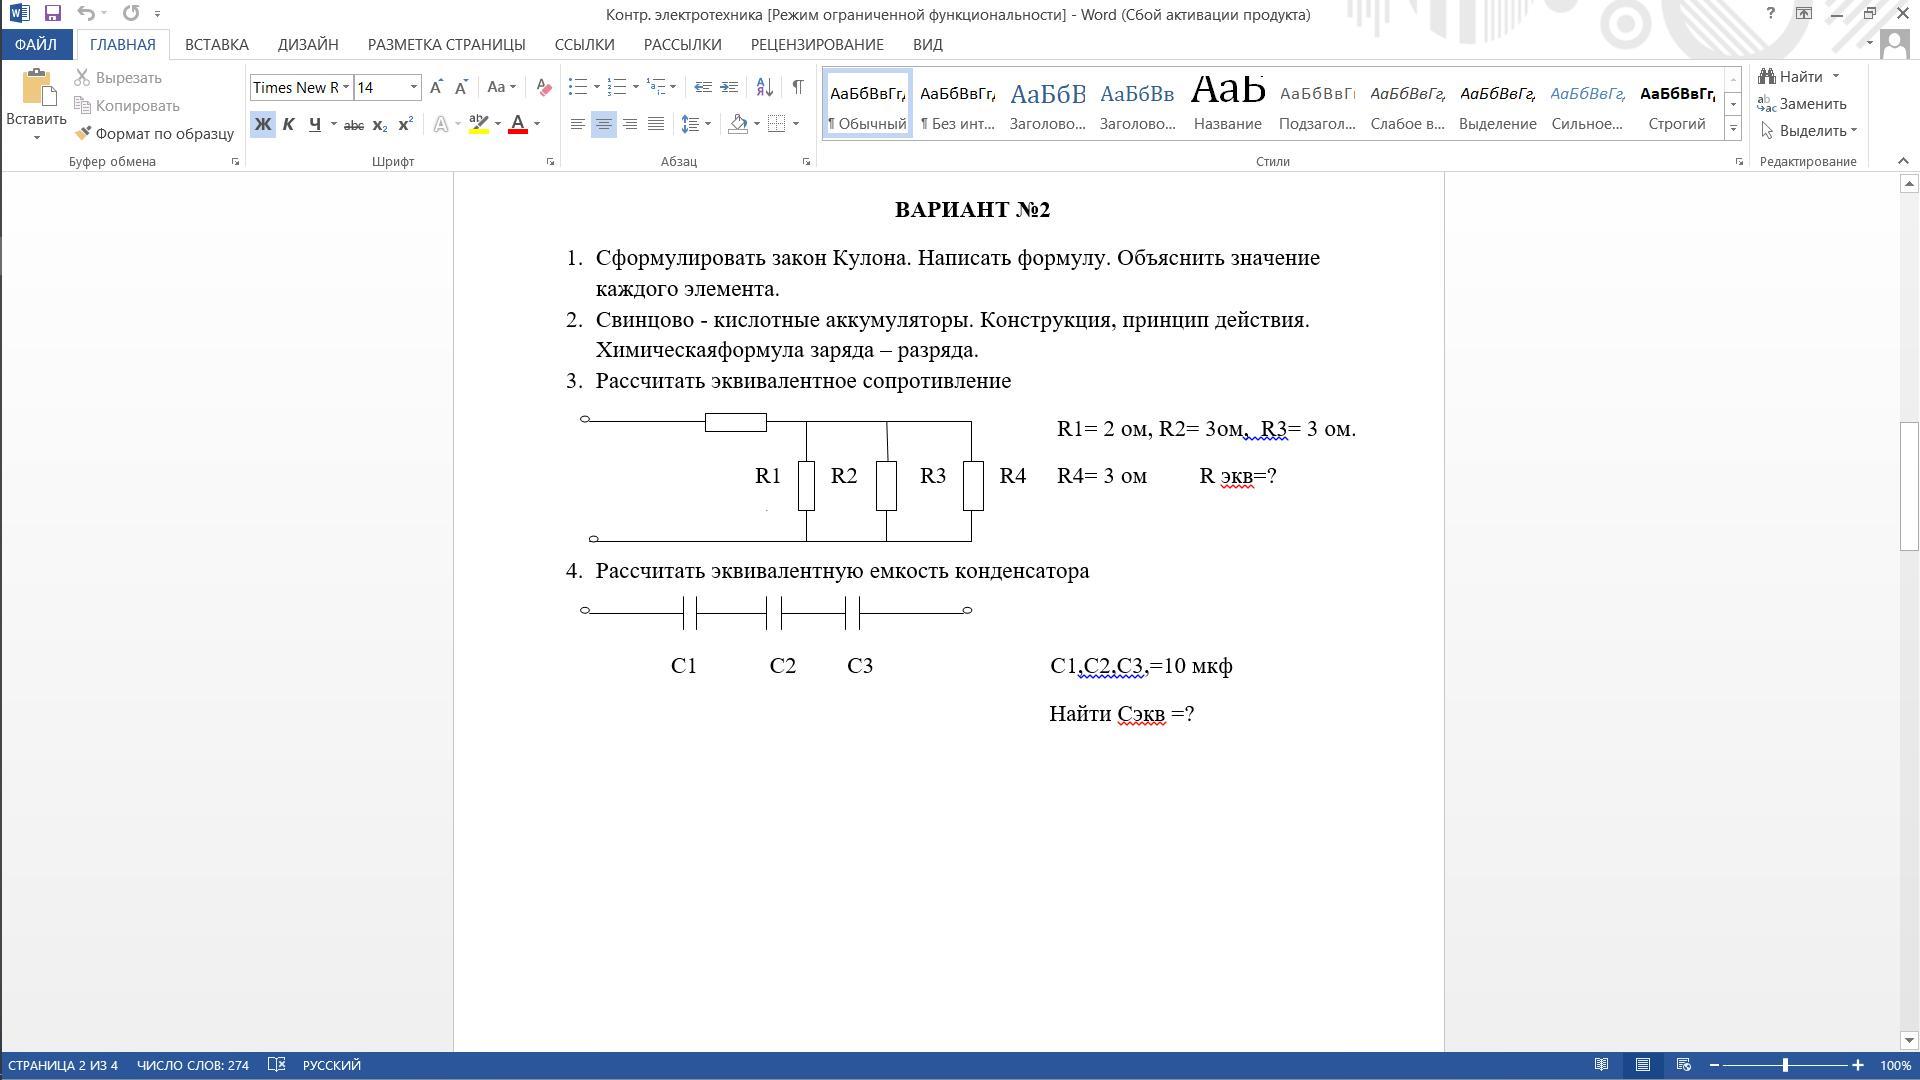The height and width of the screenshot is (1080, 1920).
Task: Apply subscript formatting icon
Action: click(x=379, y=125)
